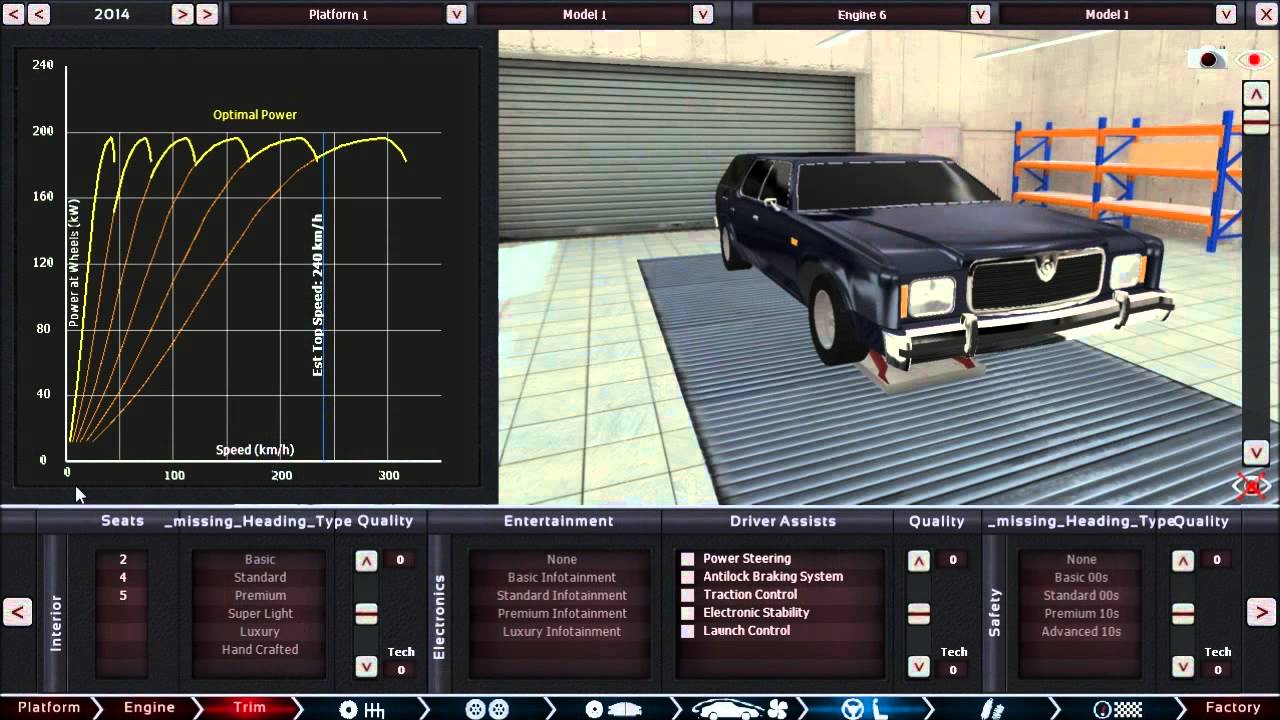This screenshot has height=720, width=1280.
Task: Adjust the Interior quality slider handle
Action: click(366, 613)
